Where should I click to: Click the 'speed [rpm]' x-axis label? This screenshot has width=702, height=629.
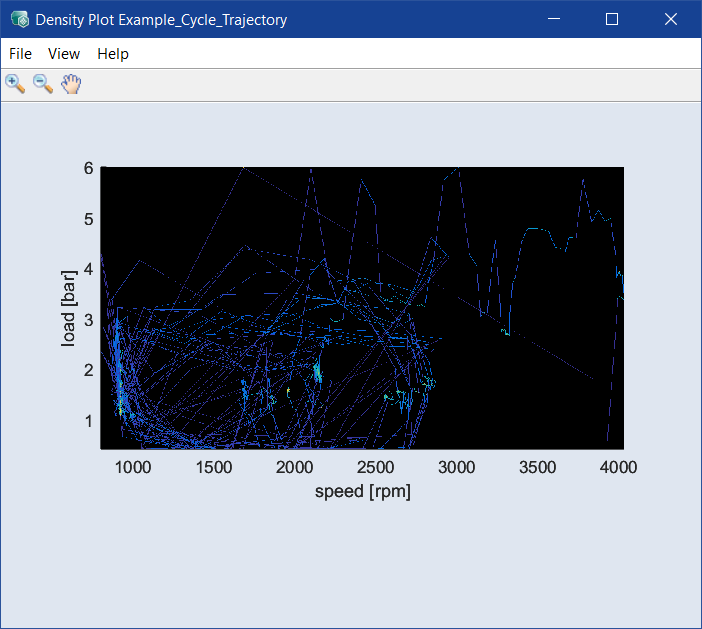[x=362, y=491]
